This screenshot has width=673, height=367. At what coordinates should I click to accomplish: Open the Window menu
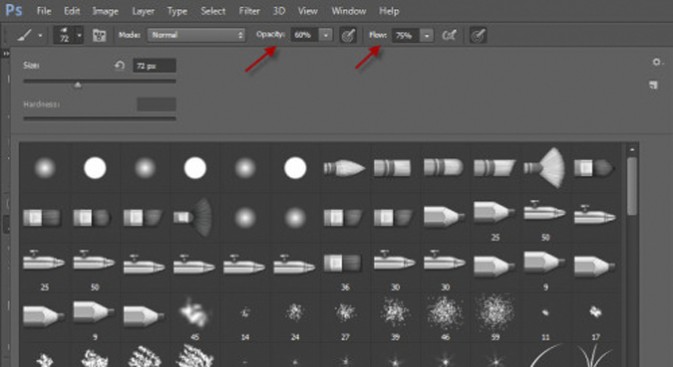pos(349,11)
